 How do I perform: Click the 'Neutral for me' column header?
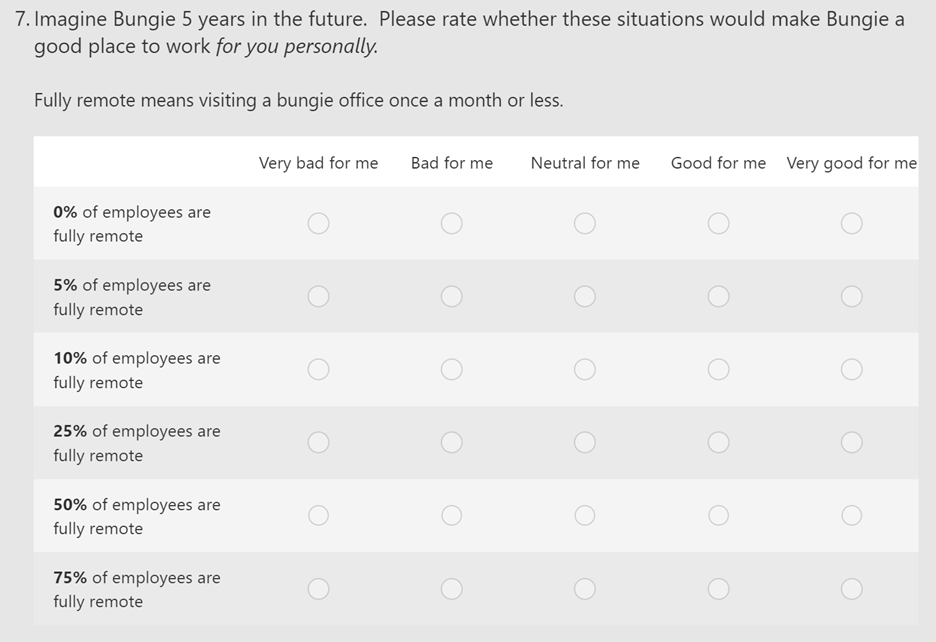click(585, 163)
